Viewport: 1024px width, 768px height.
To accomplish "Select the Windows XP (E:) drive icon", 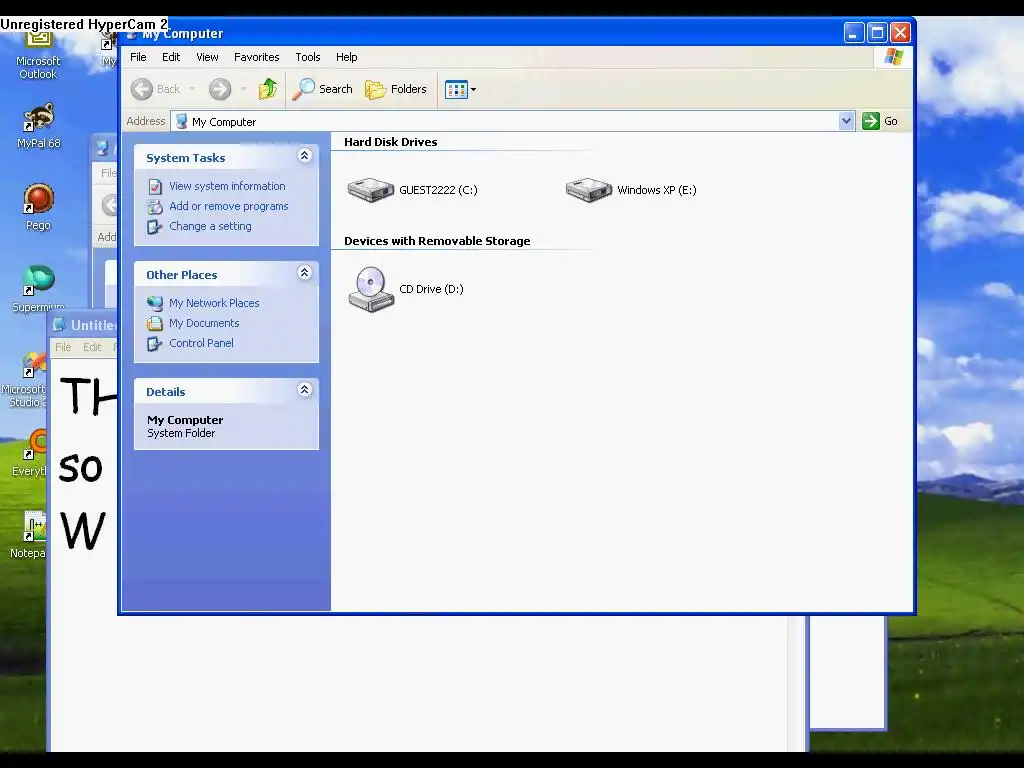I will click(x=589, y=190).
